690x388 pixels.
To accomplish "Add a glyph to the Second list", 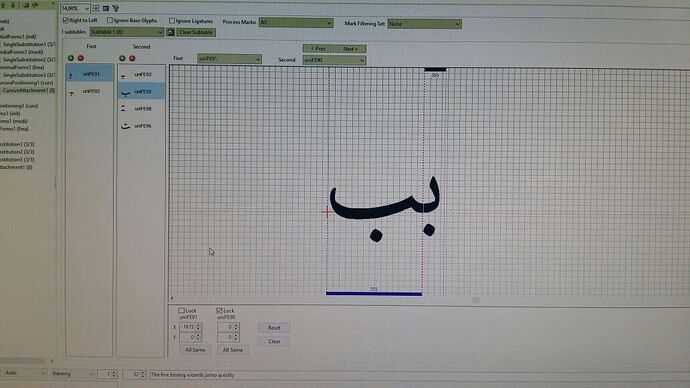I will tap(122, 58).
